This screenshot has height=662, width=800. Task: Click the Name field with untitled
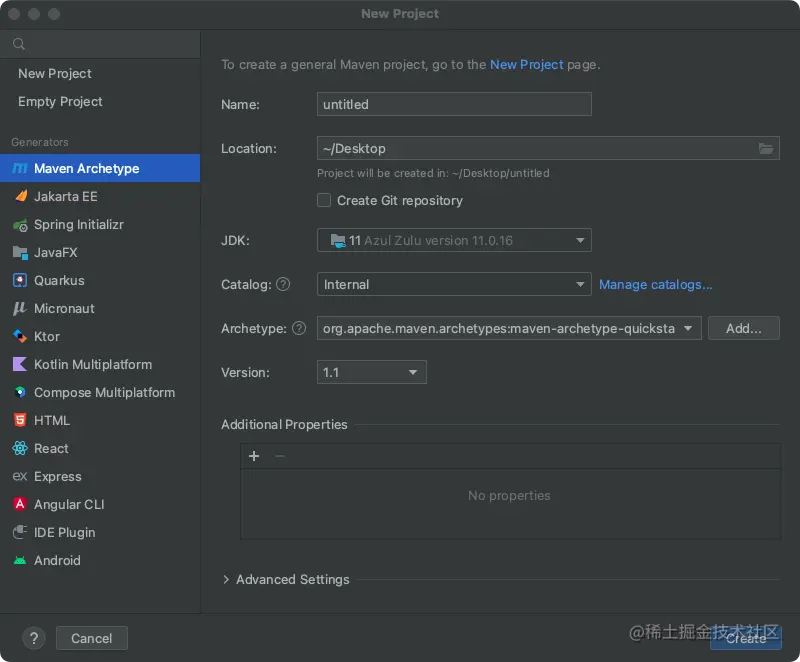pos(454,104)
